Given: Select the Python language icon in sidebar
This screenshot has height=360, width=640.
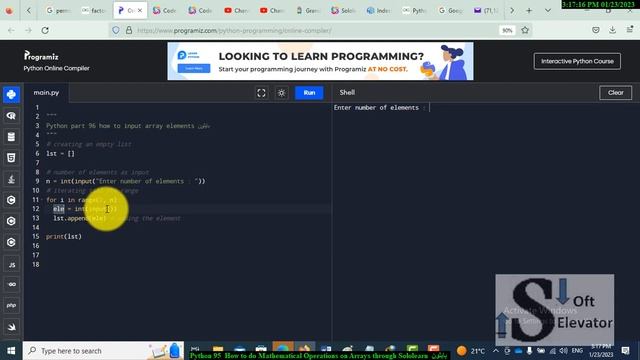Looking at the screenshot, I should (11, 94).
